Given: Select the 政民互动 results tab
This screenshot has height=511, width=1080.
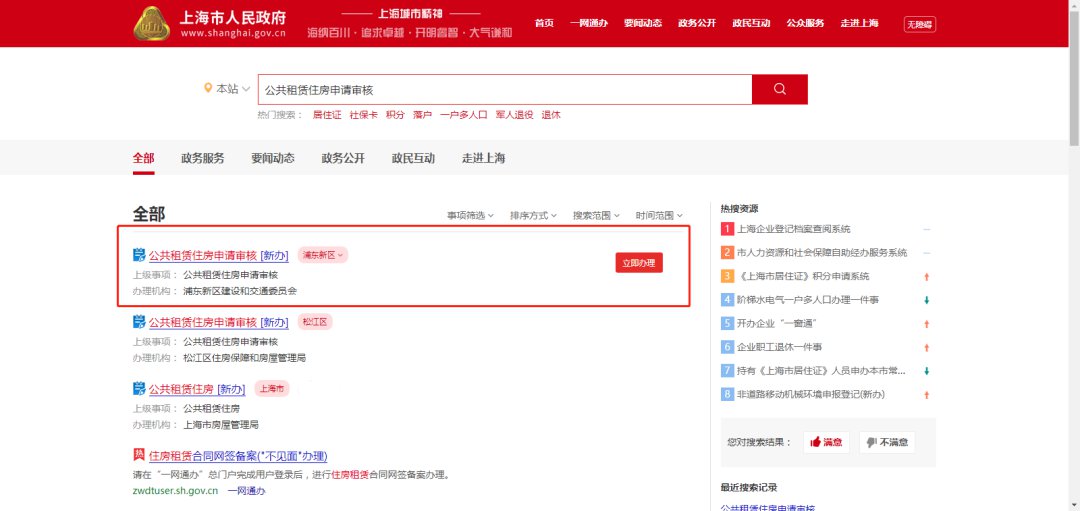Looking at the screenshot, I should (413, 158).
